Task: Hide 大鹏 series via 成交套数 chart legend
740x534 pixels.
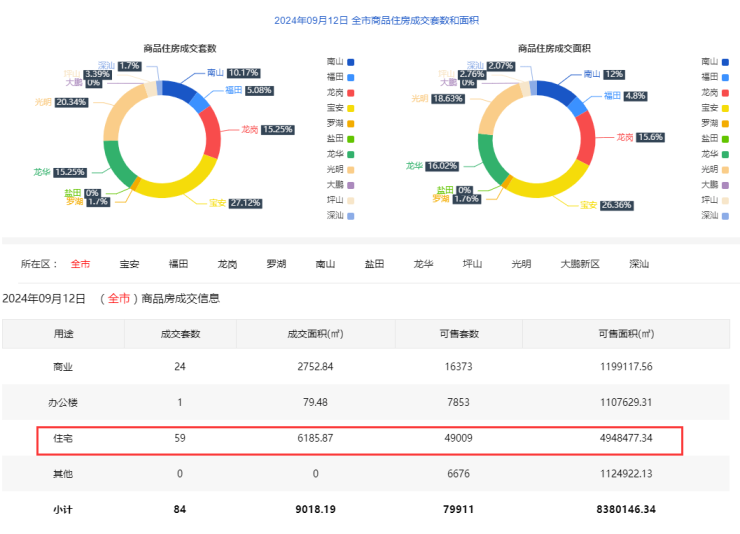Action: tap(339, 184)
